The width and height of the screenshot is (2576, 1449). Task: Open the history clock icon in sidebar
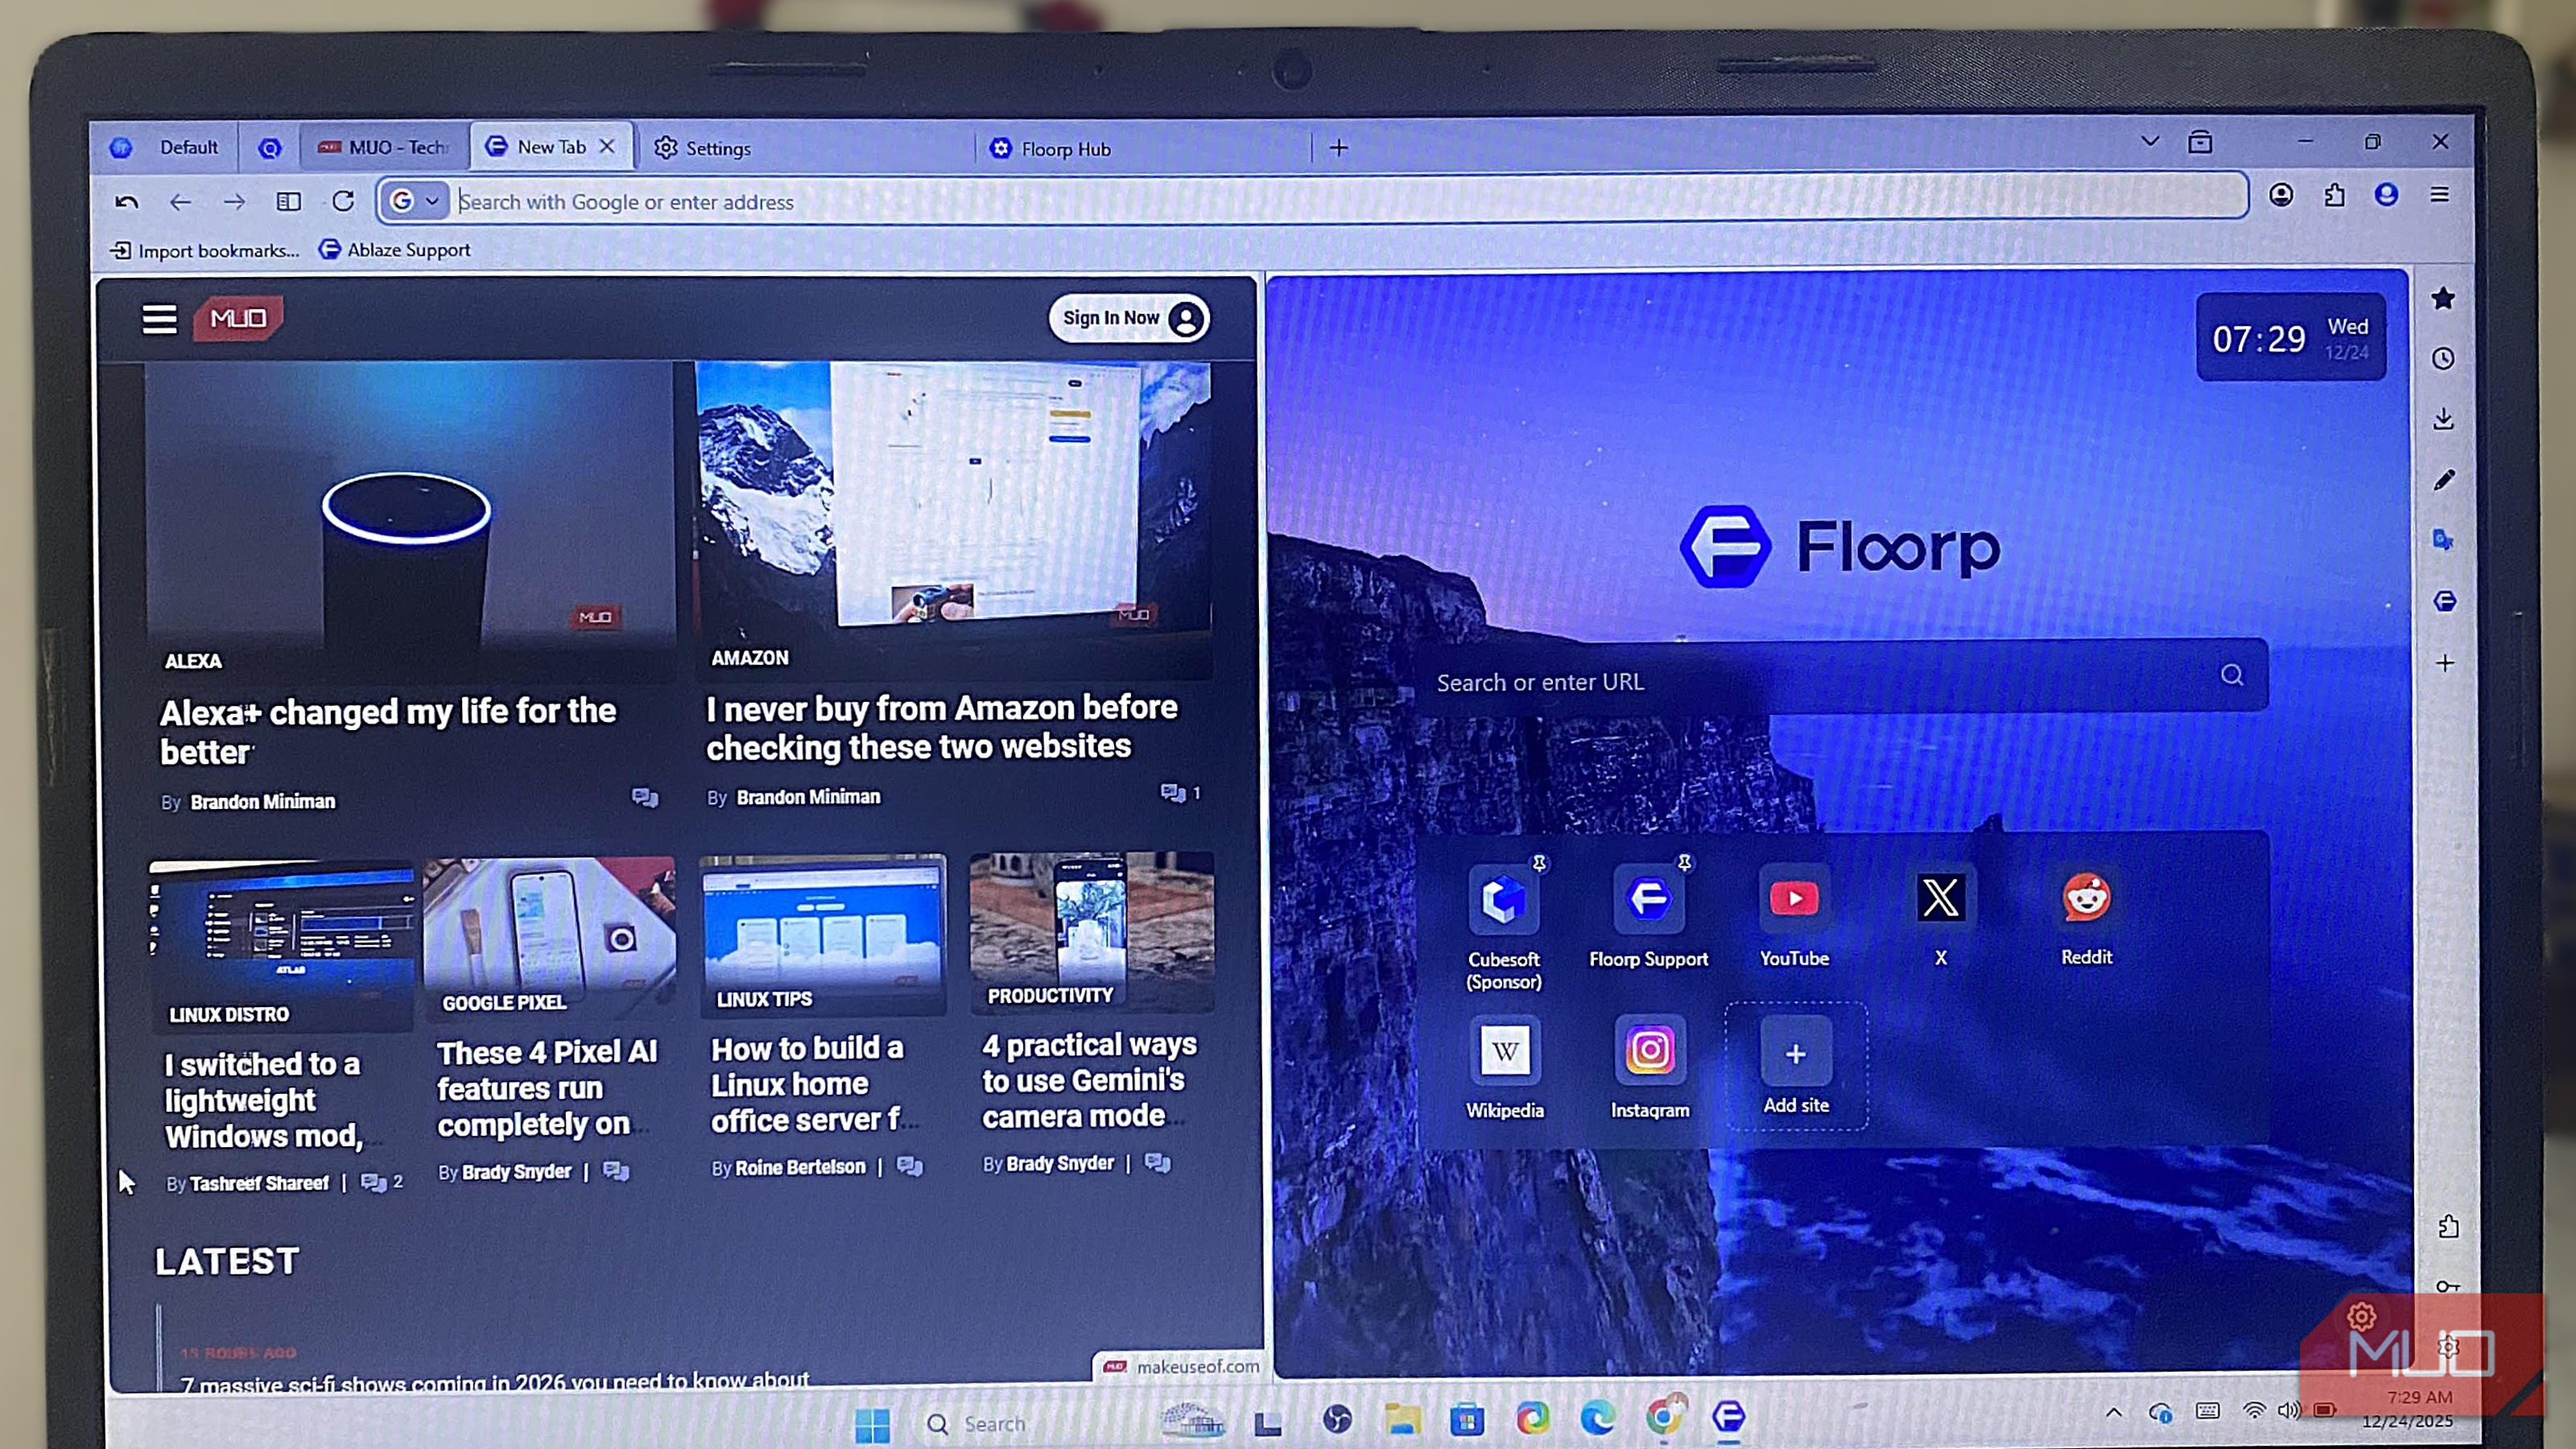tap(2443, 358)
